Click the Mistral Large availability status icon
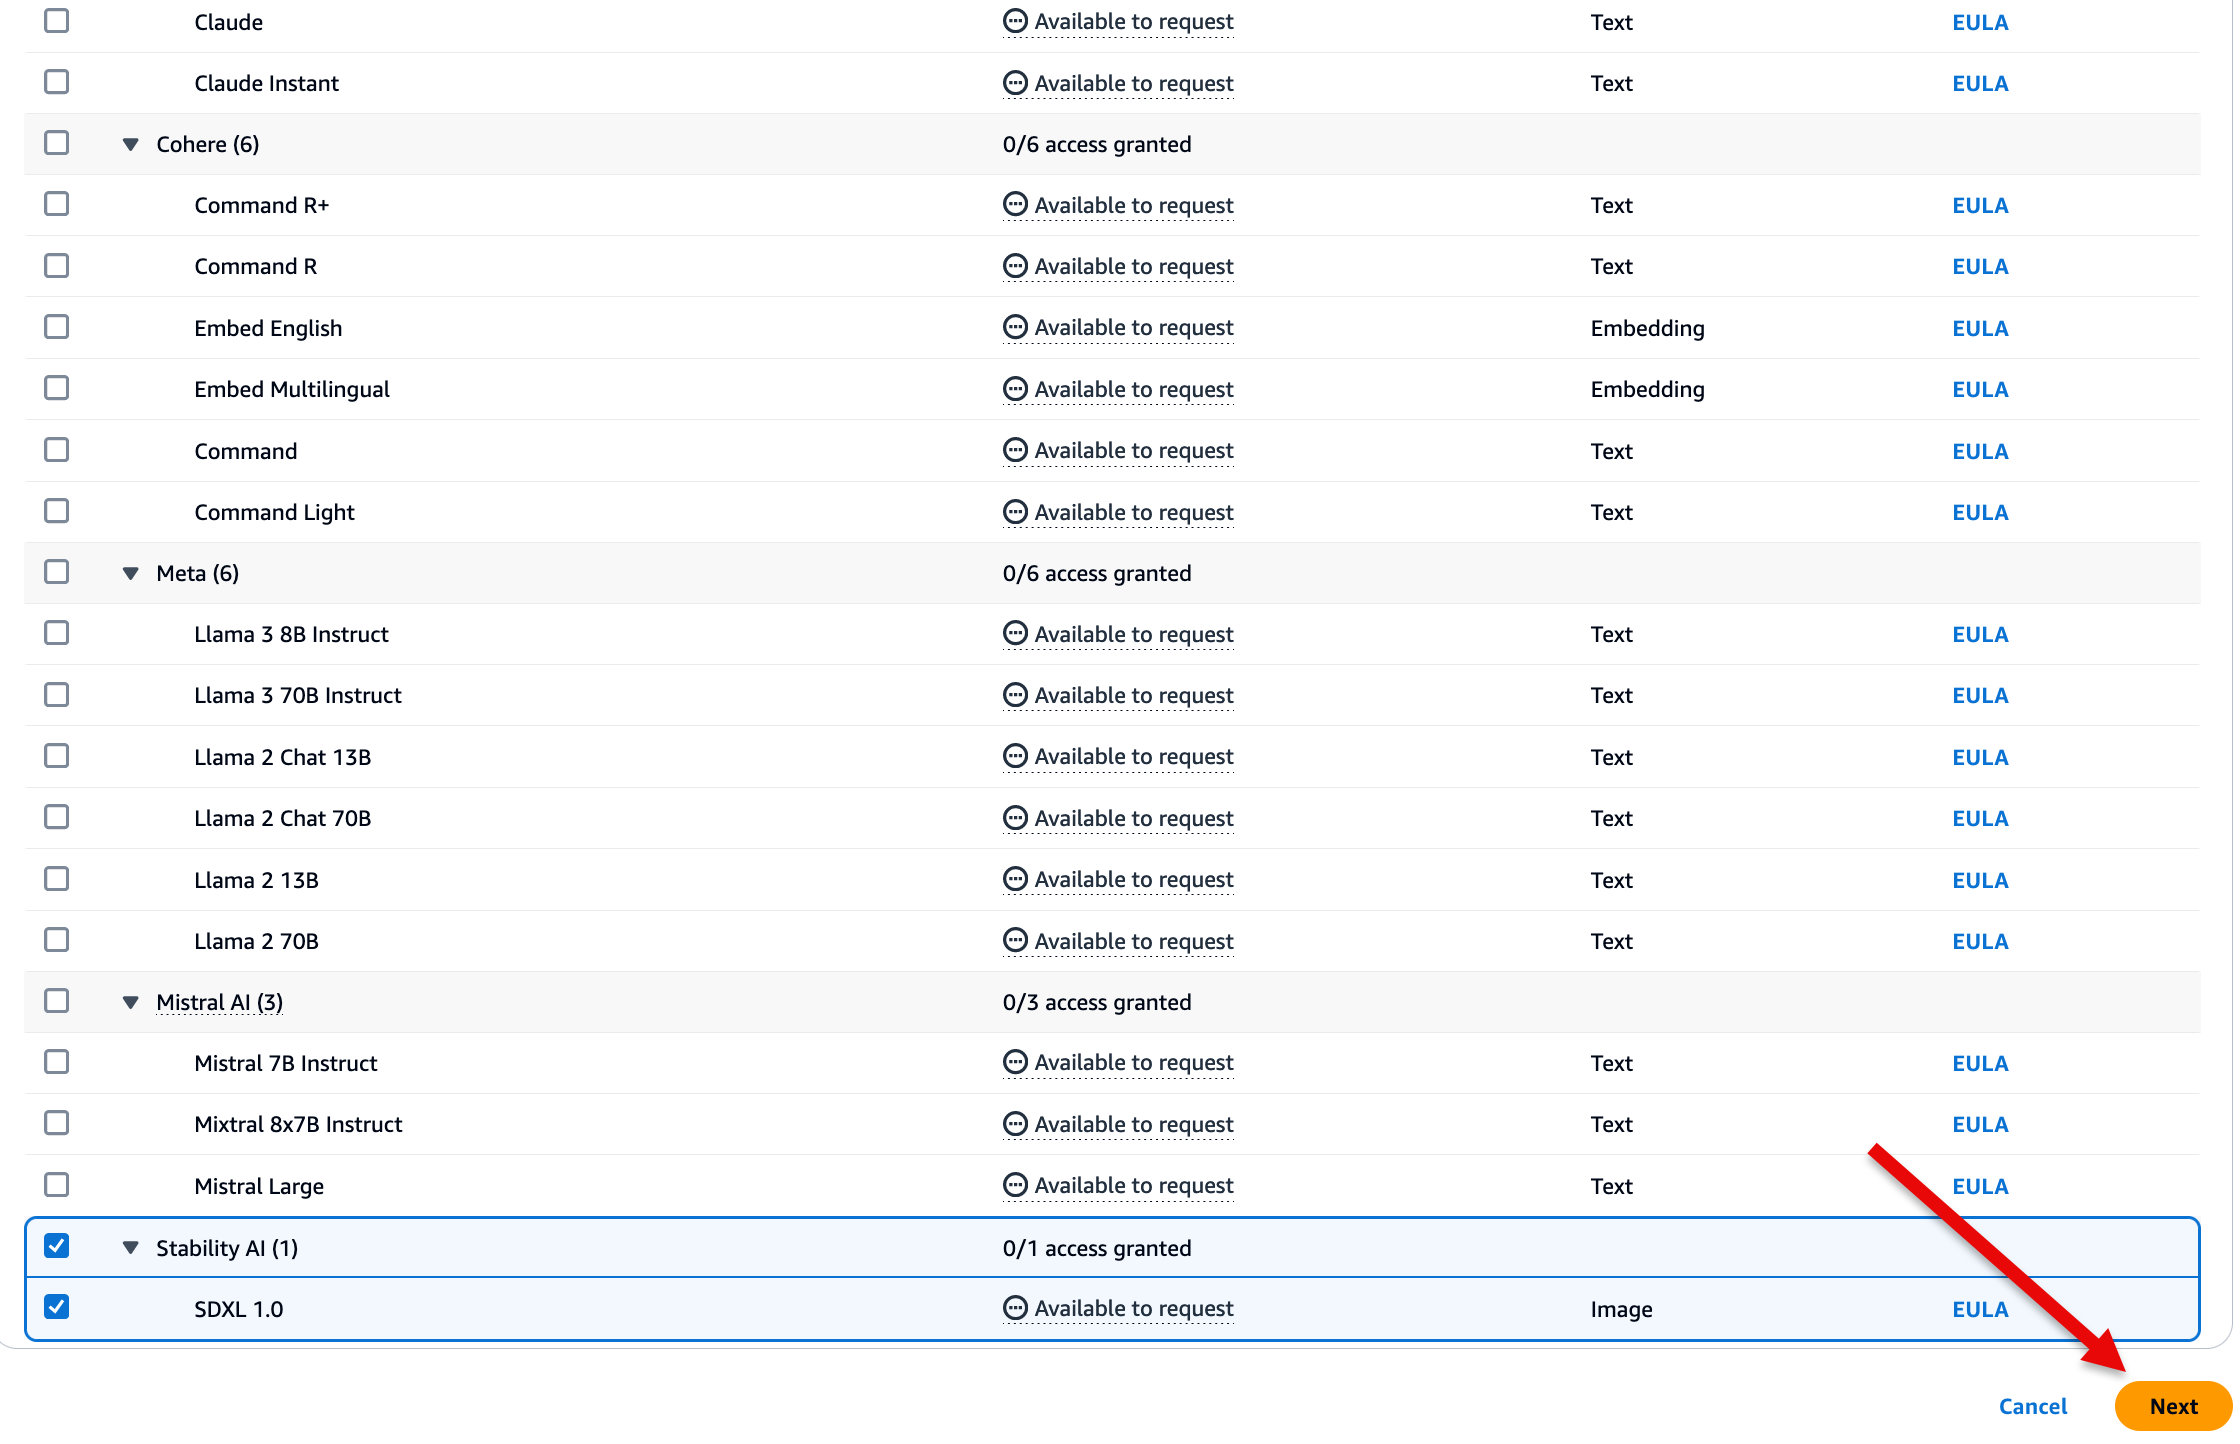2240x1444 pixels. coord(1015,1185)
